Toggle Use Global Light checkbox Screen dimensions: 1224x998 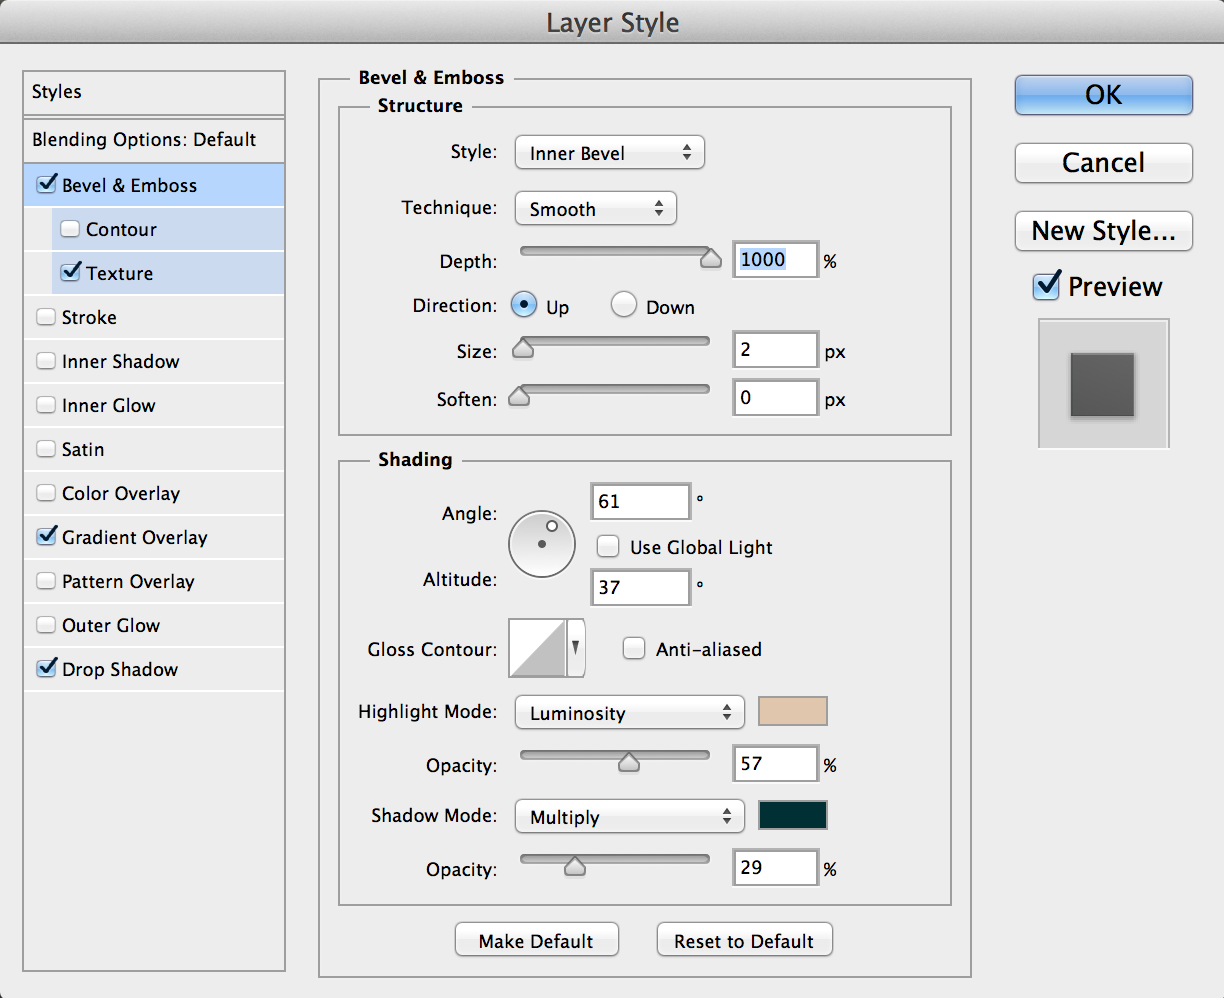[607, 547]
